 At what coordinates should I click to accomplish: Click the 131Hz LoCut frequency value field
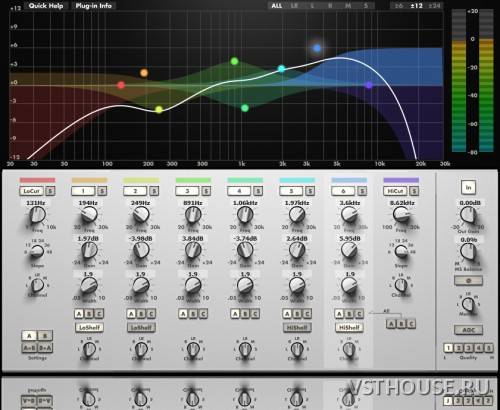pos(36,203)
